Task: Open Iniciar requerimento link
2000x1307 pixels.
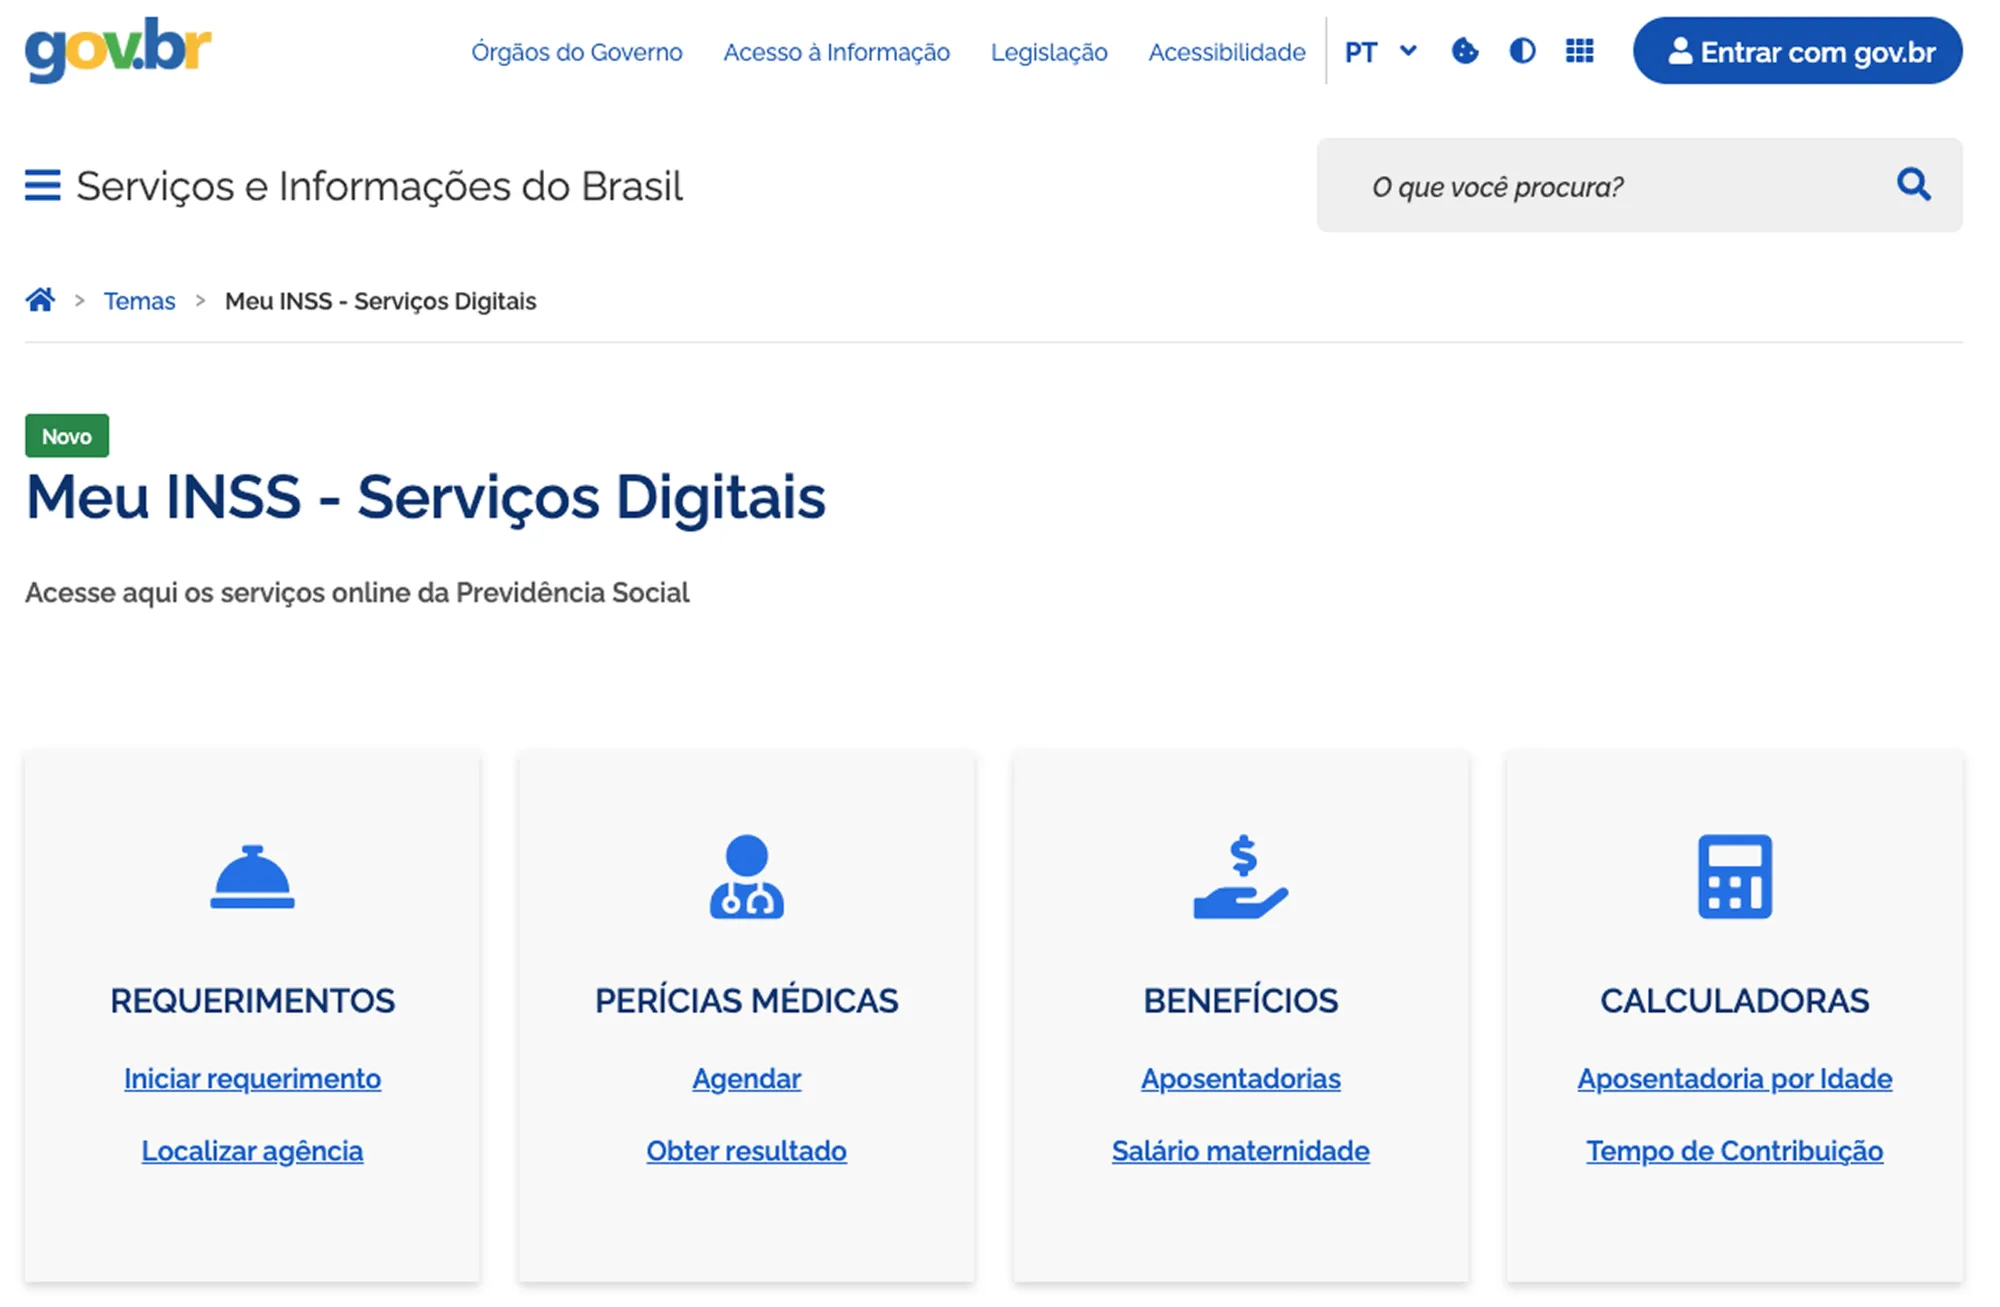Action: tap(252, 1079)
